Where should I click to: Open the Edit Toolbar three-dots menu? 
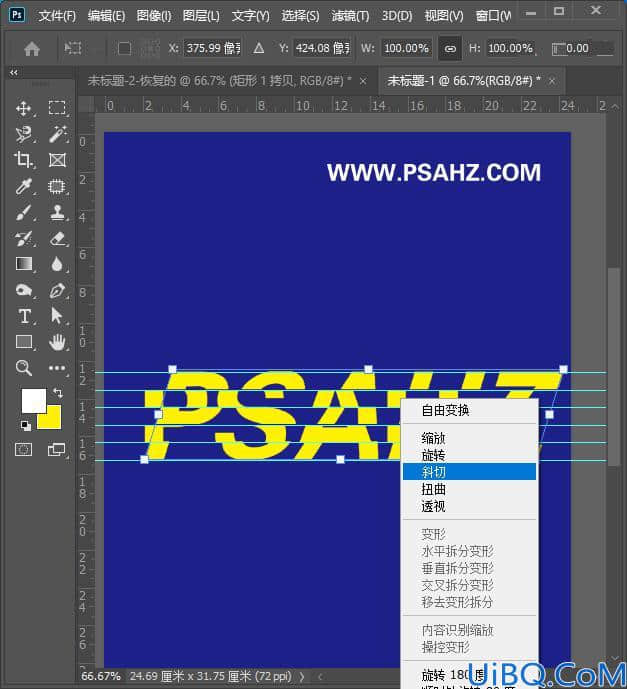click(57, 368)
